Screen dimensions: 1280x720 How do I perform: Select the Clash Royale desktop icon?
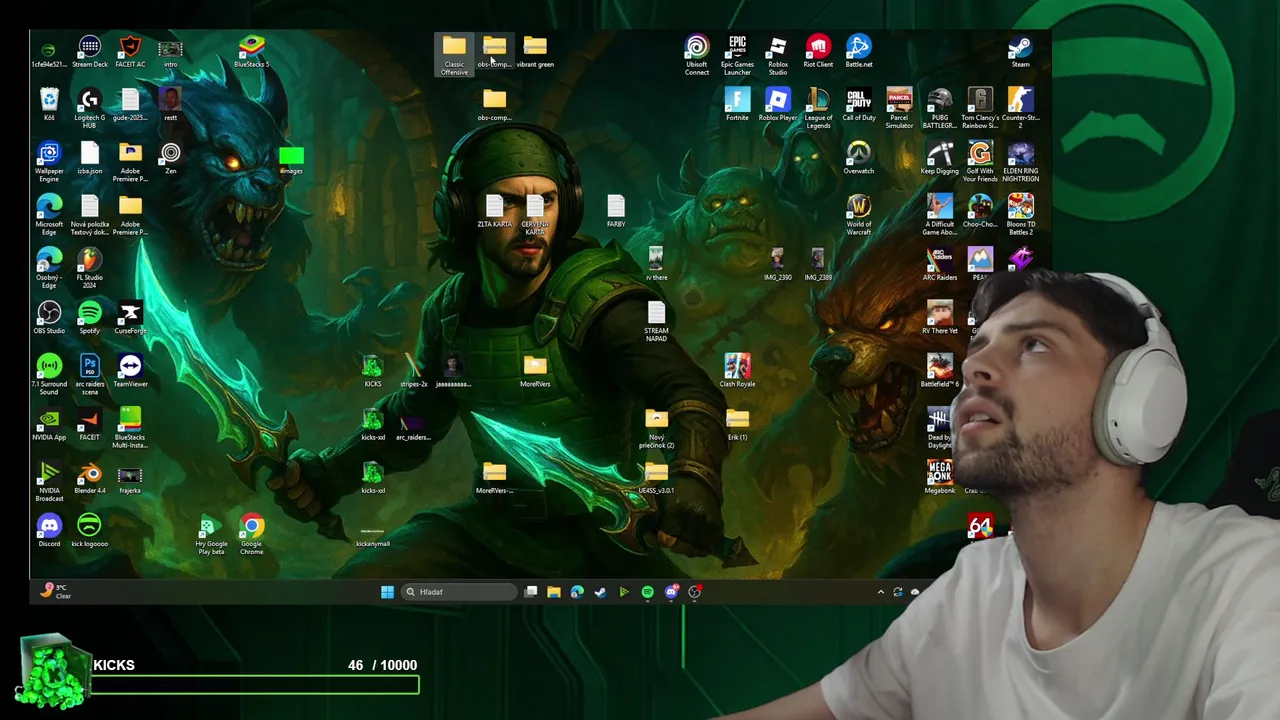click(737, 371)
